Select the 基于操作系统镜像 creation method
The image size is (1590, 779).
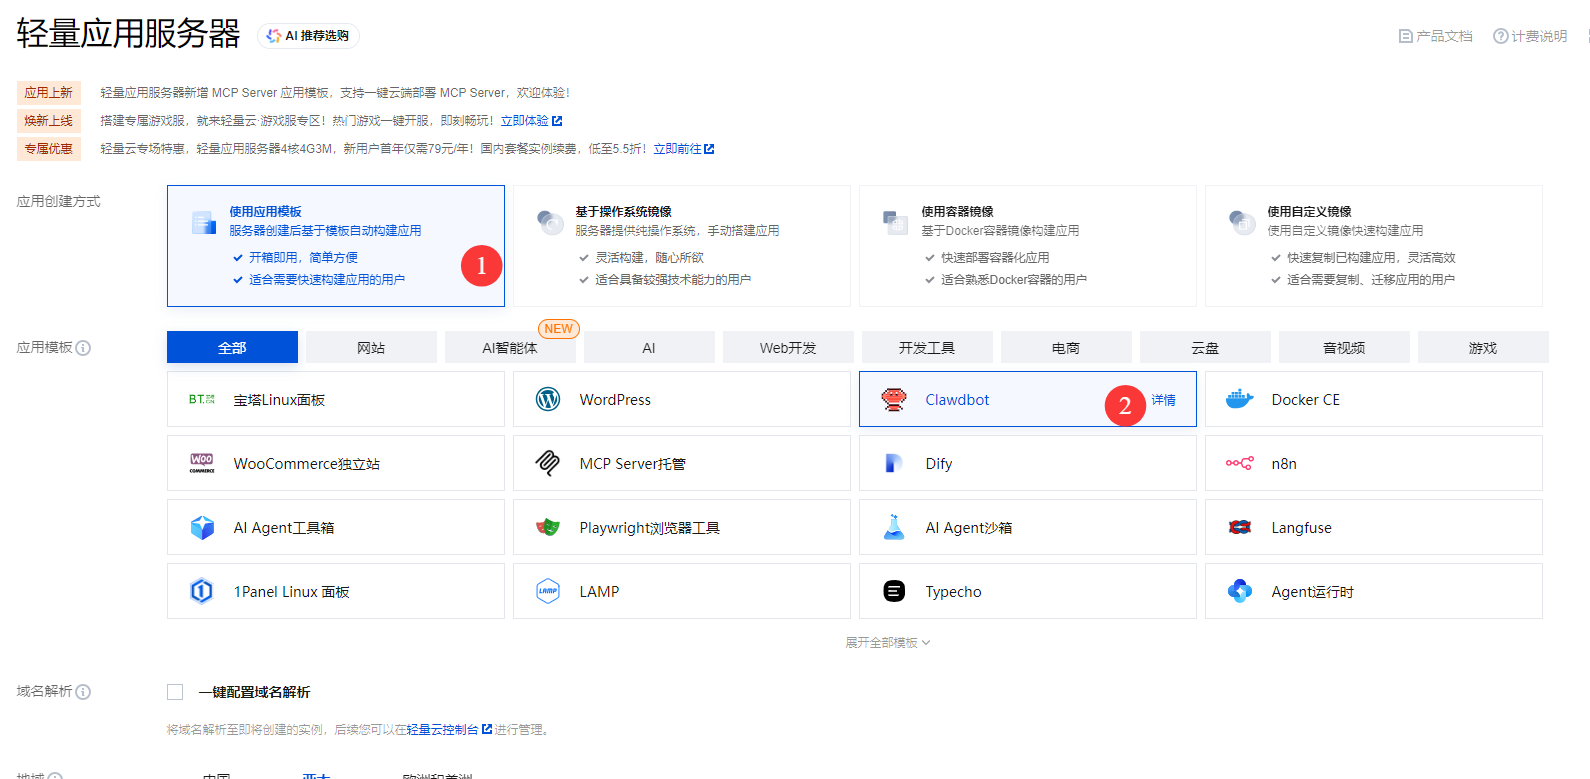click(x=682, y=246)
